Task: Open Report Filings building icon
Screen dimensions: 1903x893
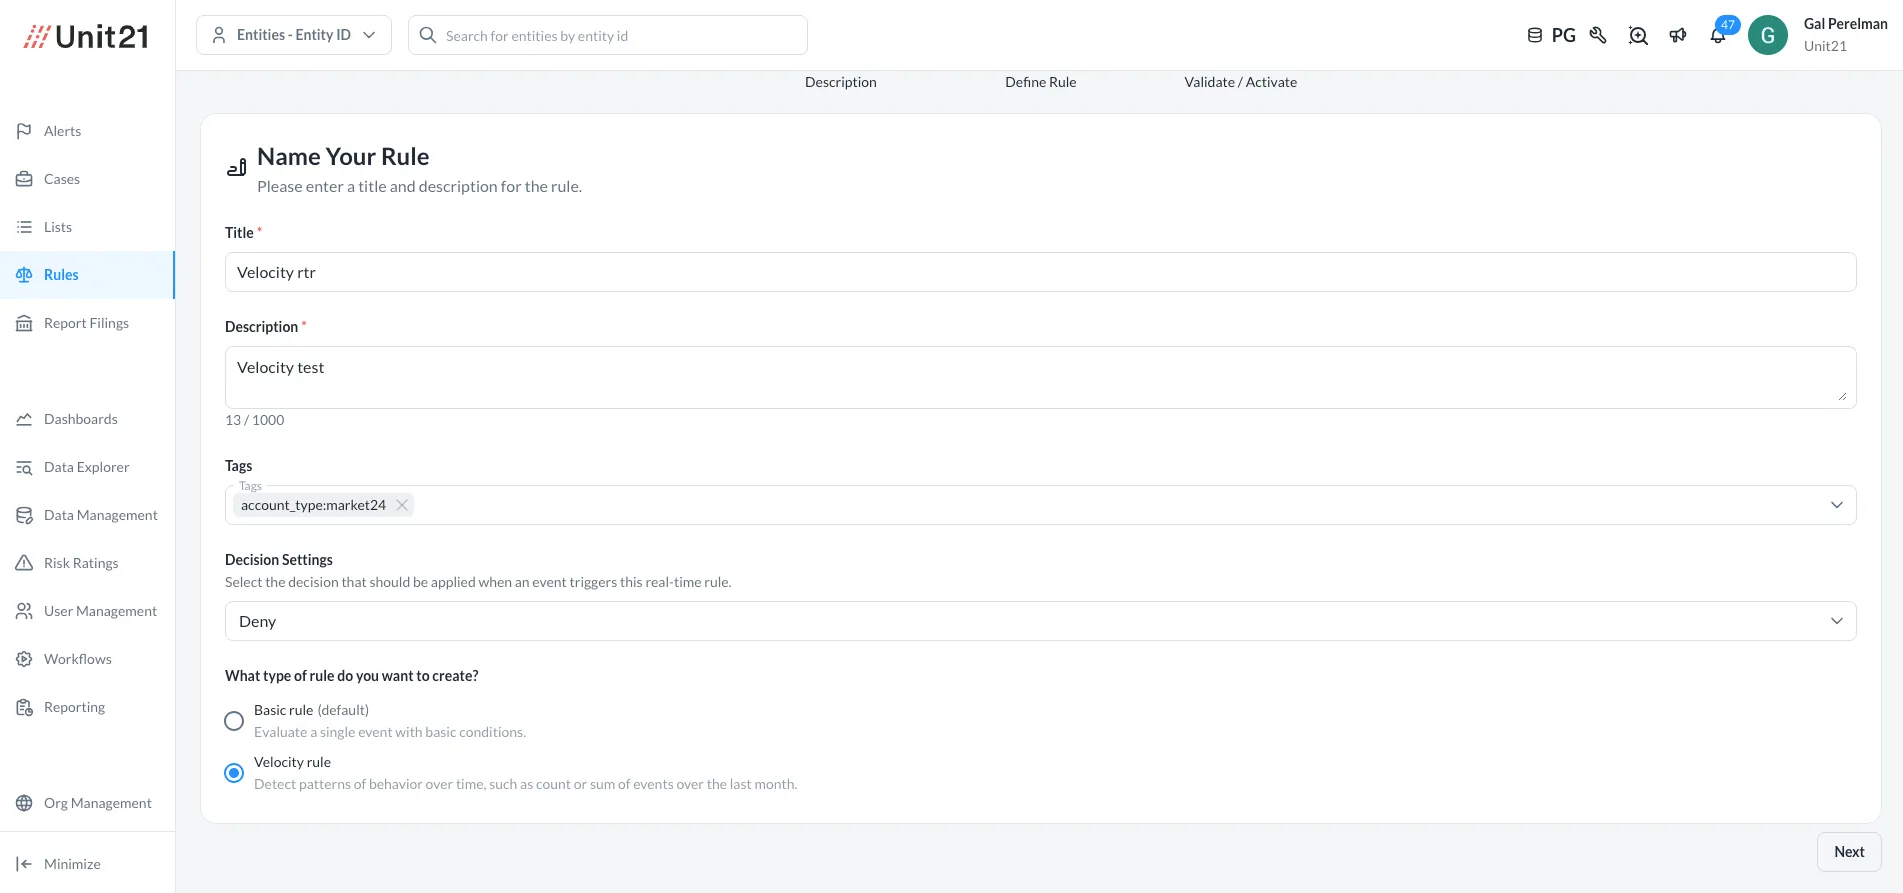Action: pos(24,323)
